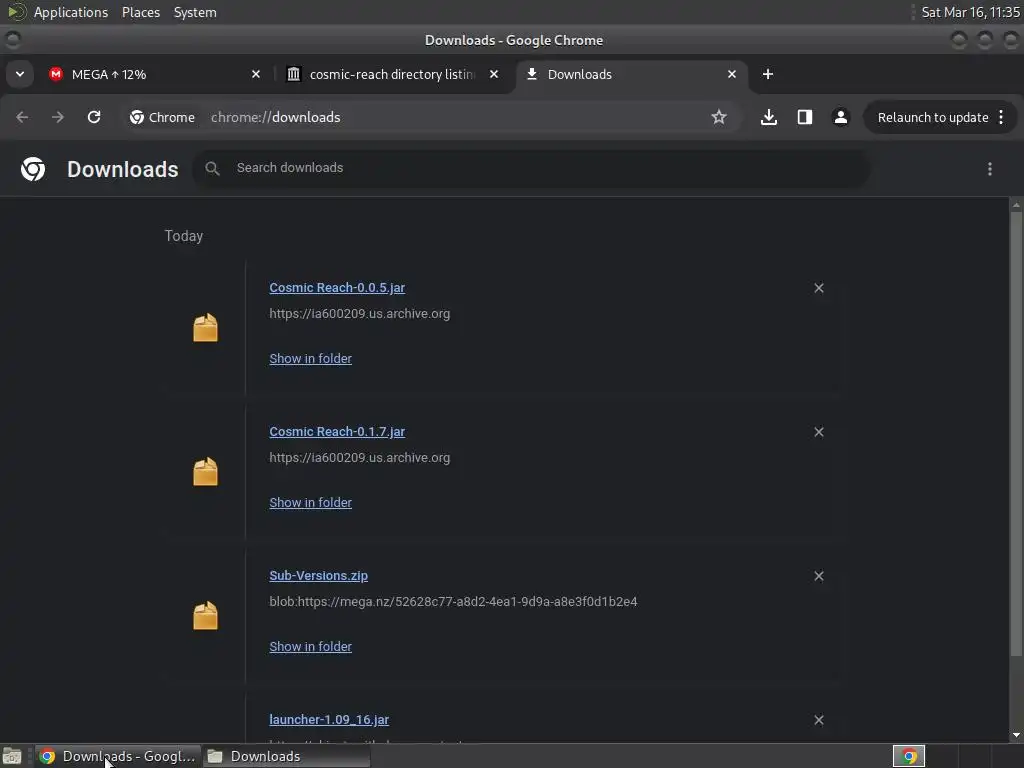Switch to cosmic-reach directory listing tab
1024x768 pixels.
392,74
